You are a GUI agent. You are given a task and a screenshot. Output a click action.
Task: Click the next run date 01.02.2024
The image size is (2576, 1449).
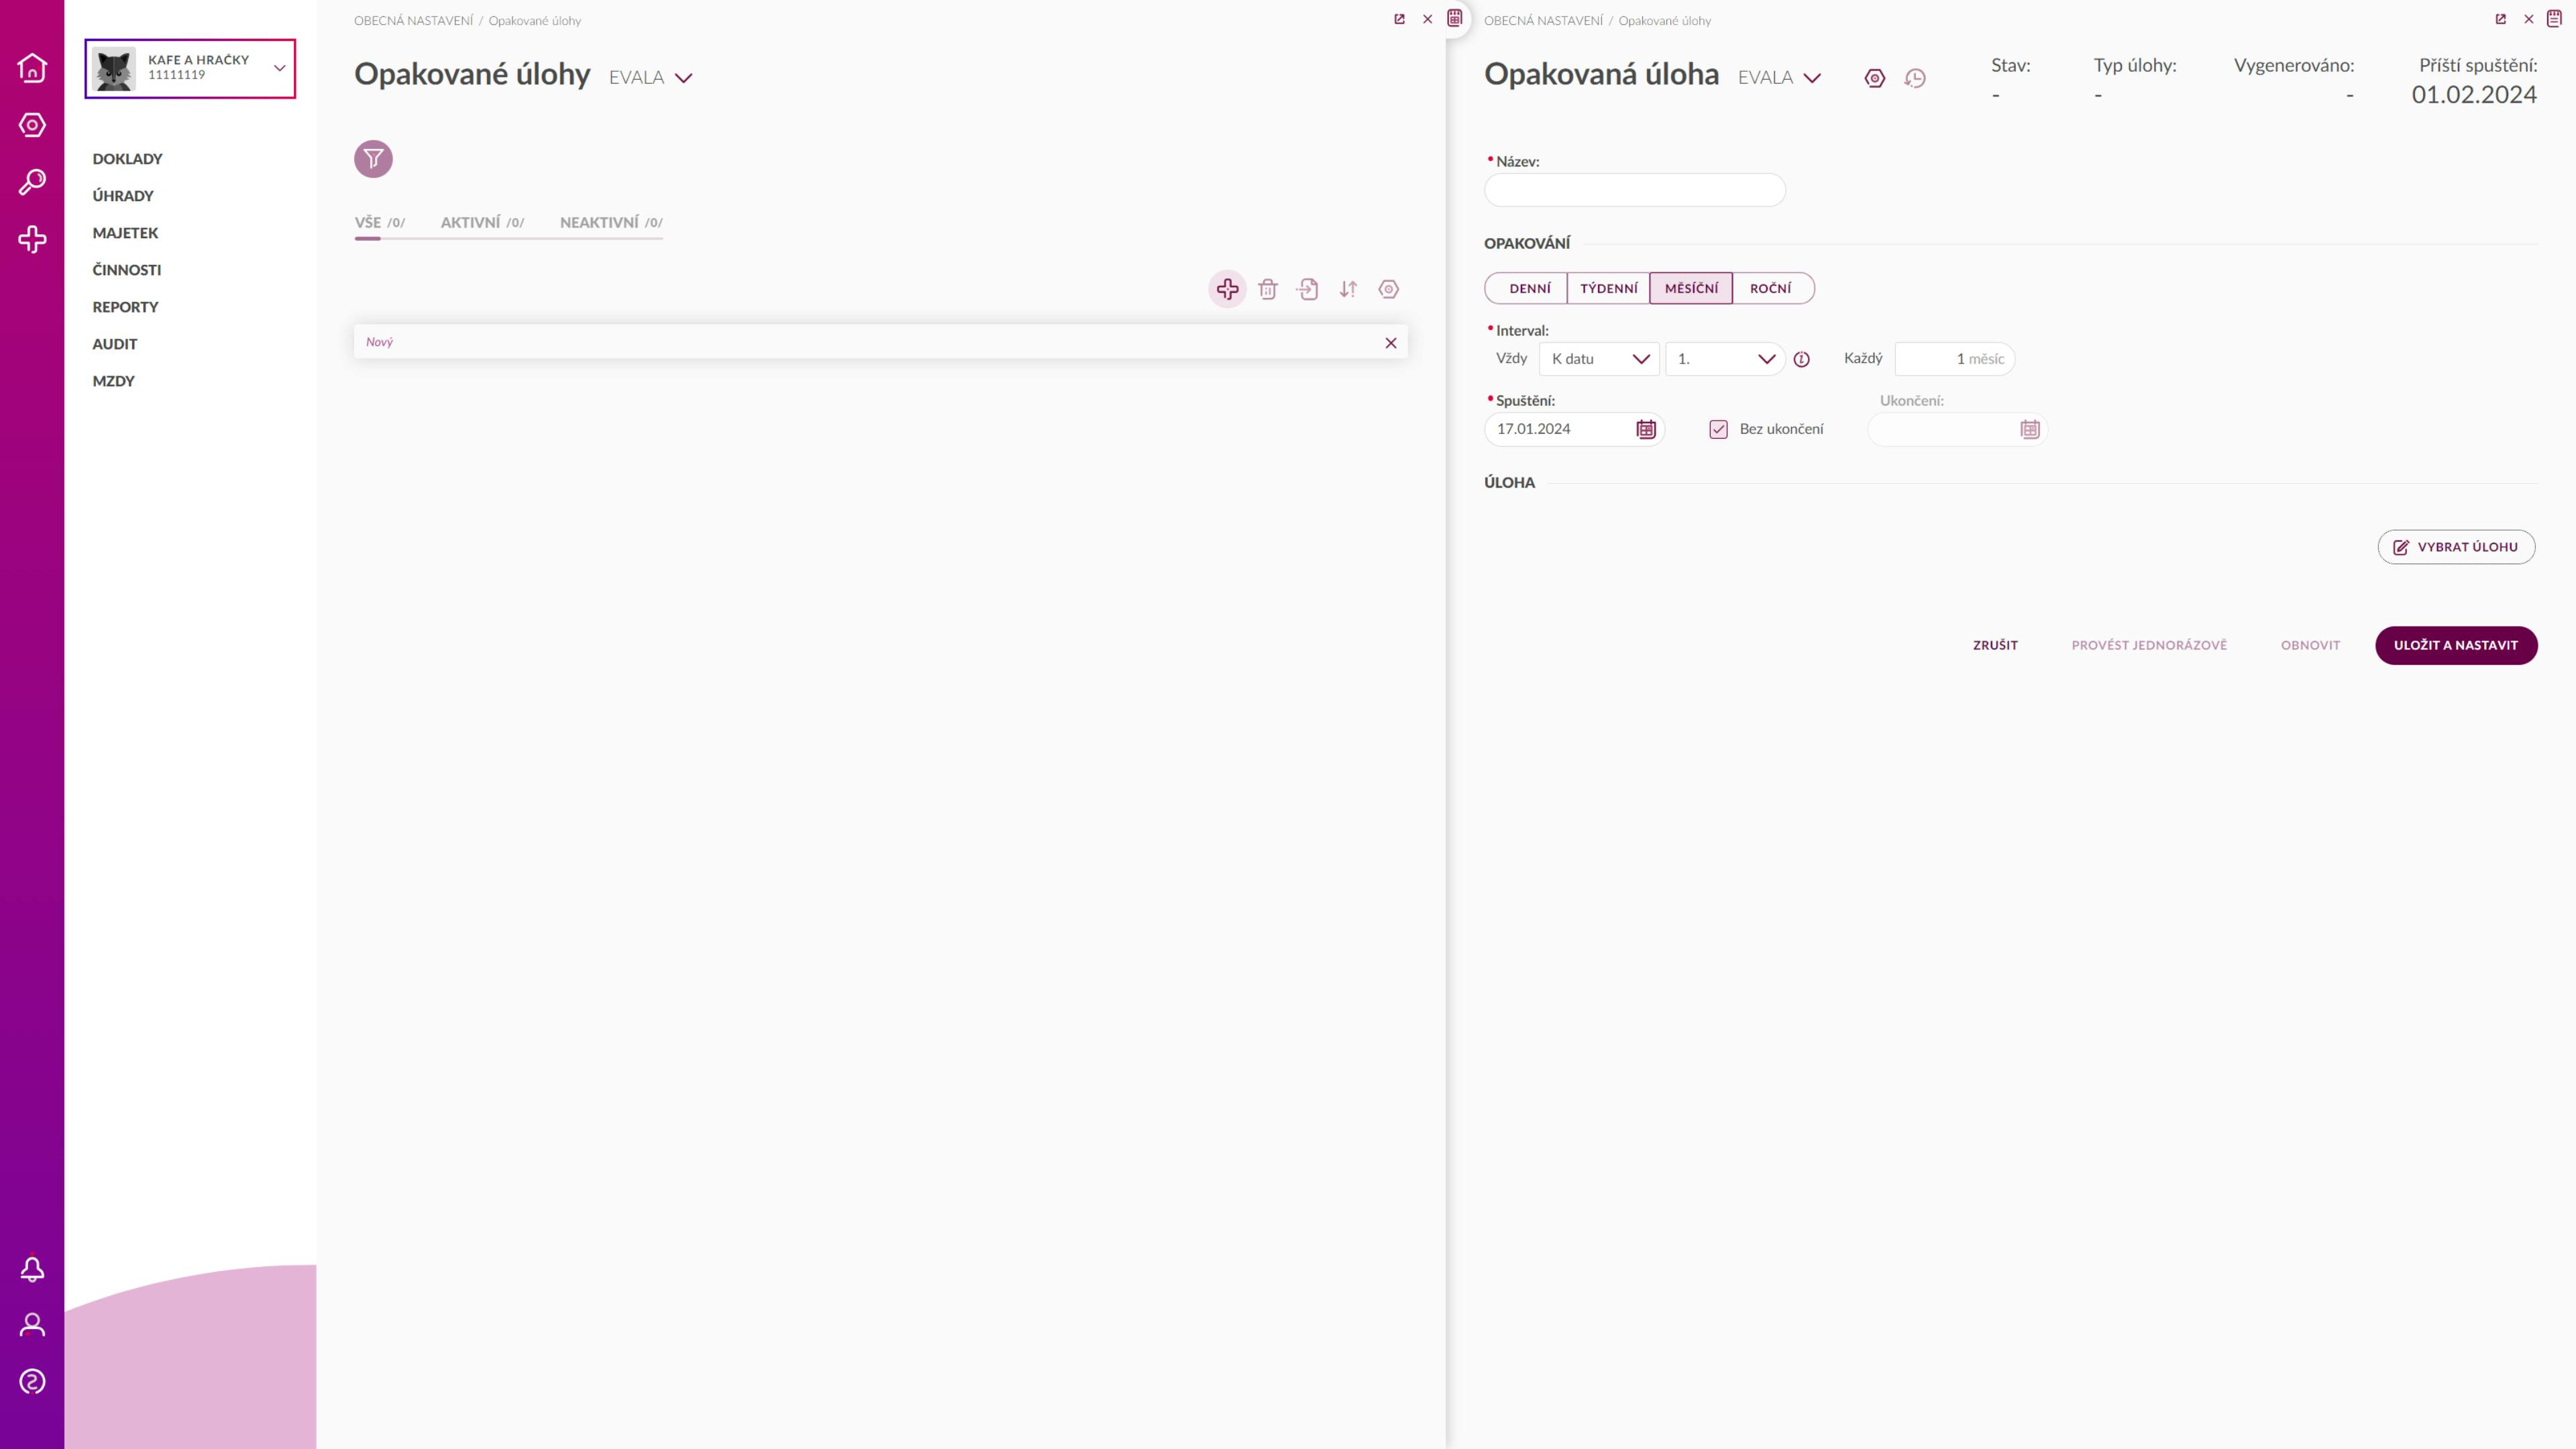click(2474, 94)
